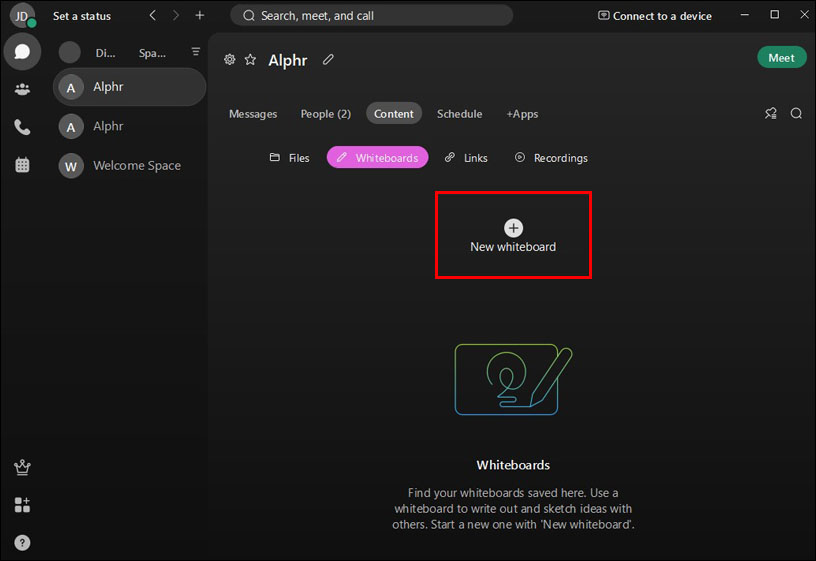Open the pinned messages icon
Image resolution: width=816 pixels, height=561 pixels.
click(771, 113)
